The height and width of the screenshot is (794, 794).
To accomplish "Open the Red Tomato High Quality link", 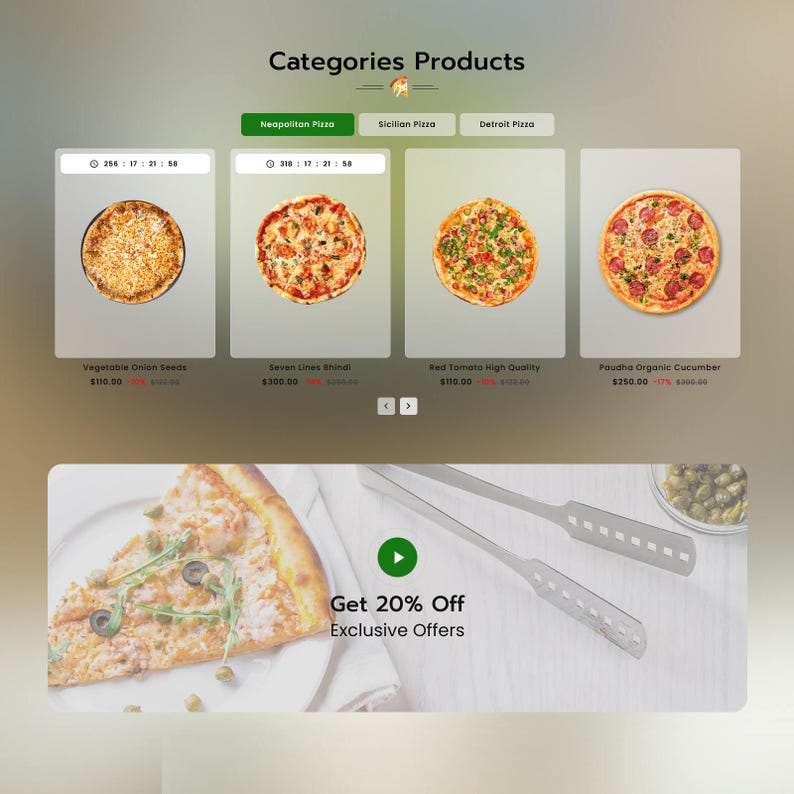I will 485,367.
